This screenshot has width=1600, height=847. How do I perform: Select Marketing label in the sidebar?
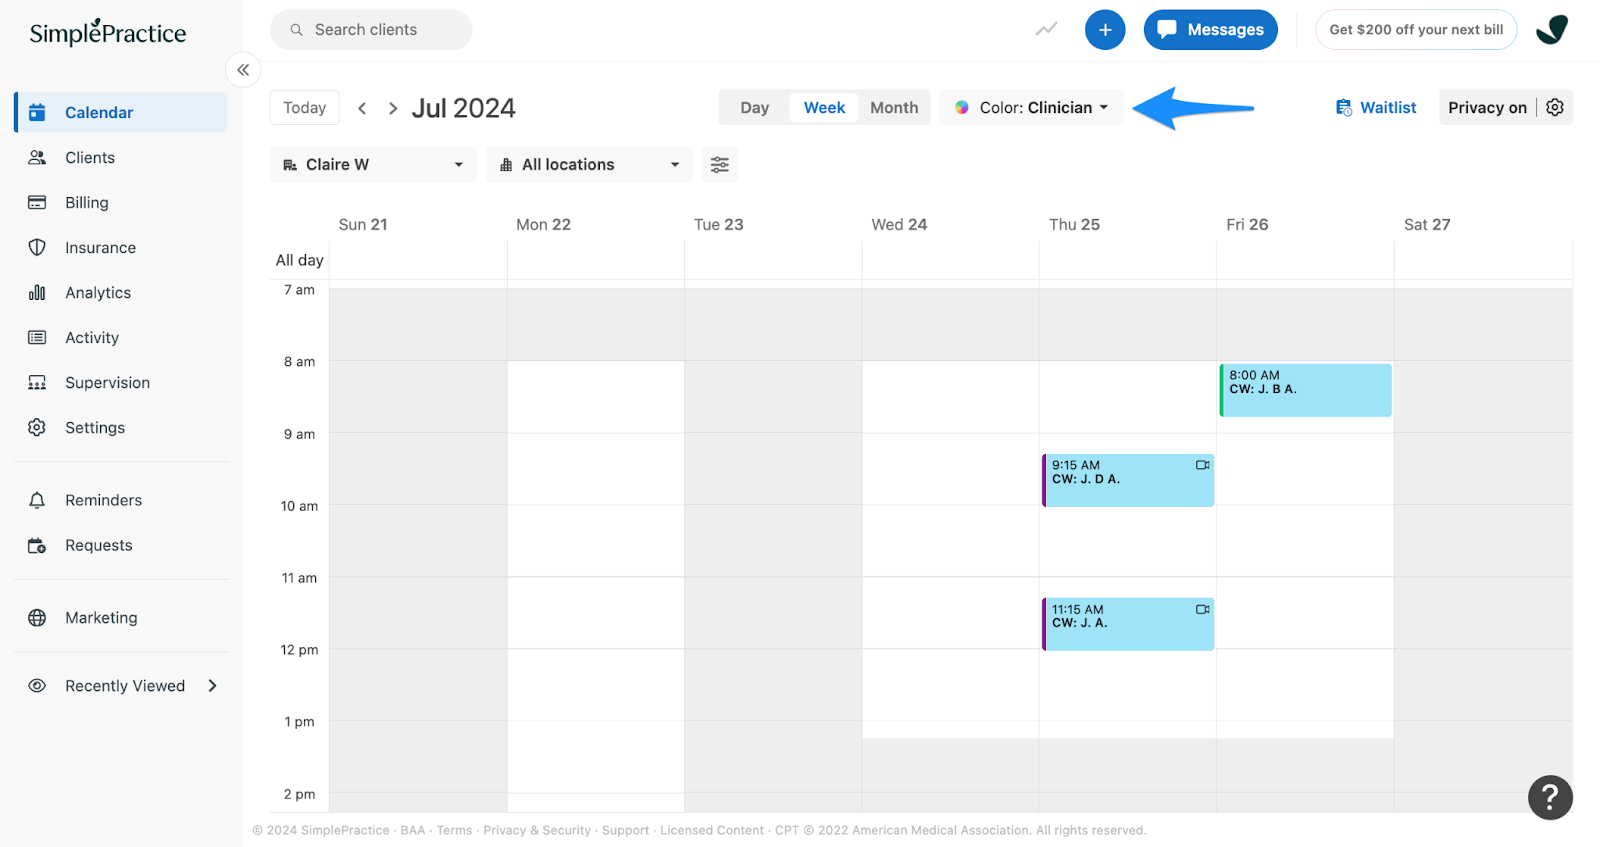[101, 617]
